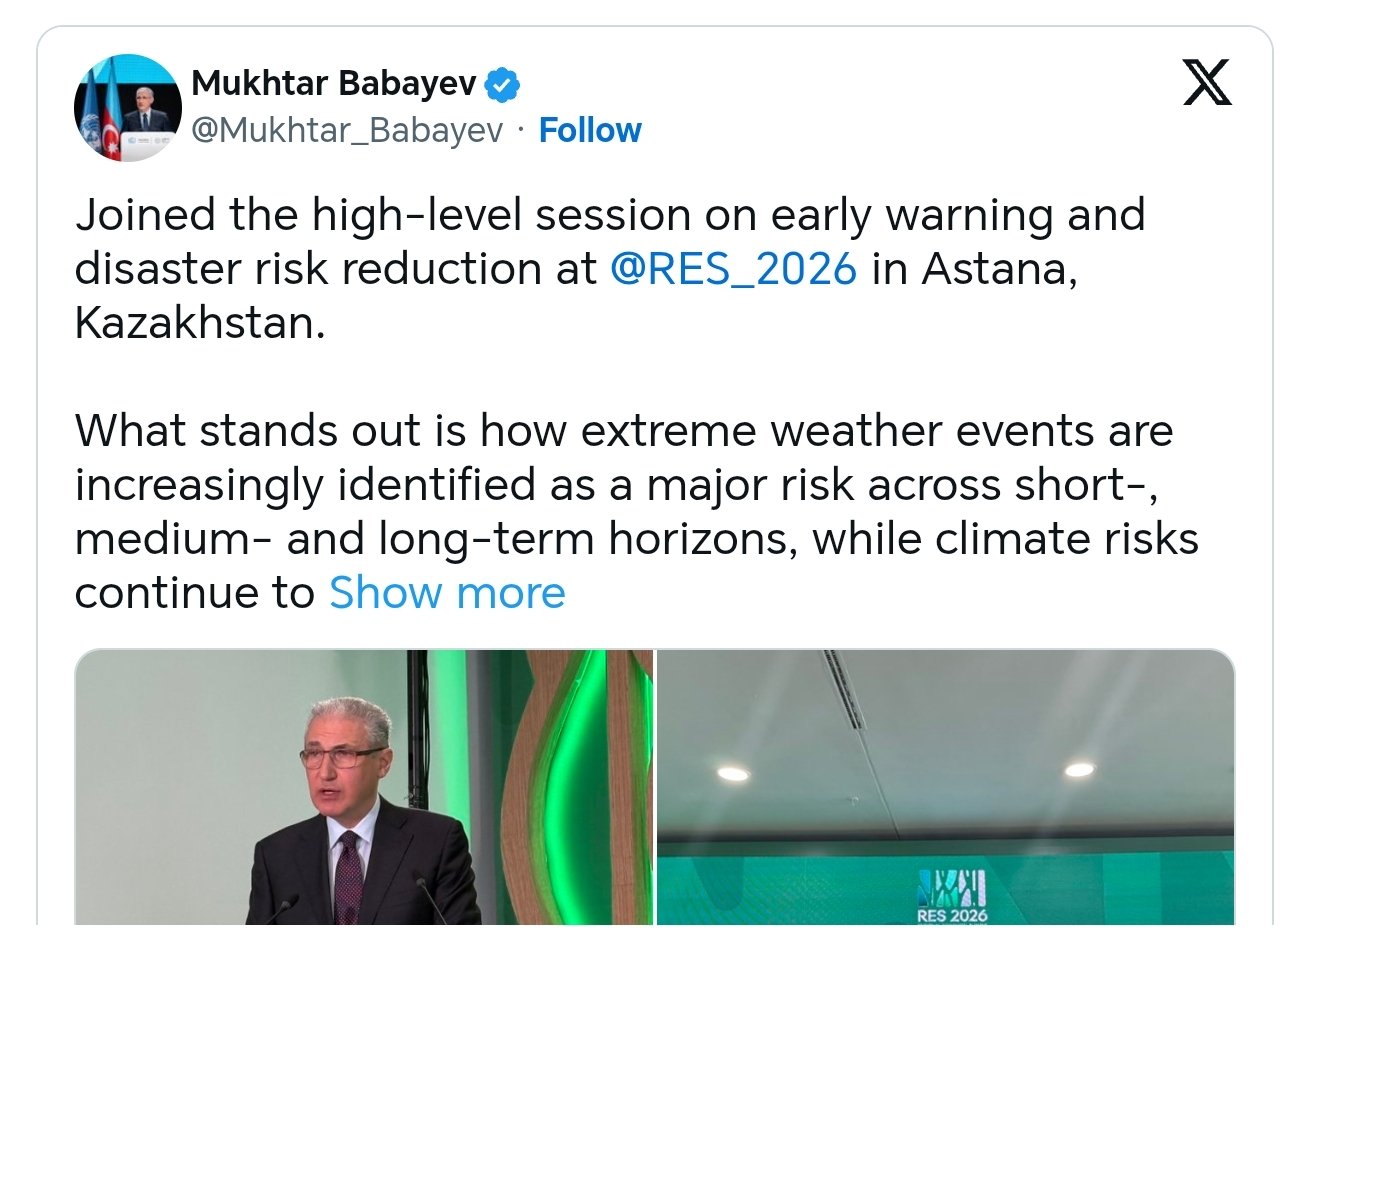Click the word "Kazakhstan." in the tweet

tap(200, 323)
